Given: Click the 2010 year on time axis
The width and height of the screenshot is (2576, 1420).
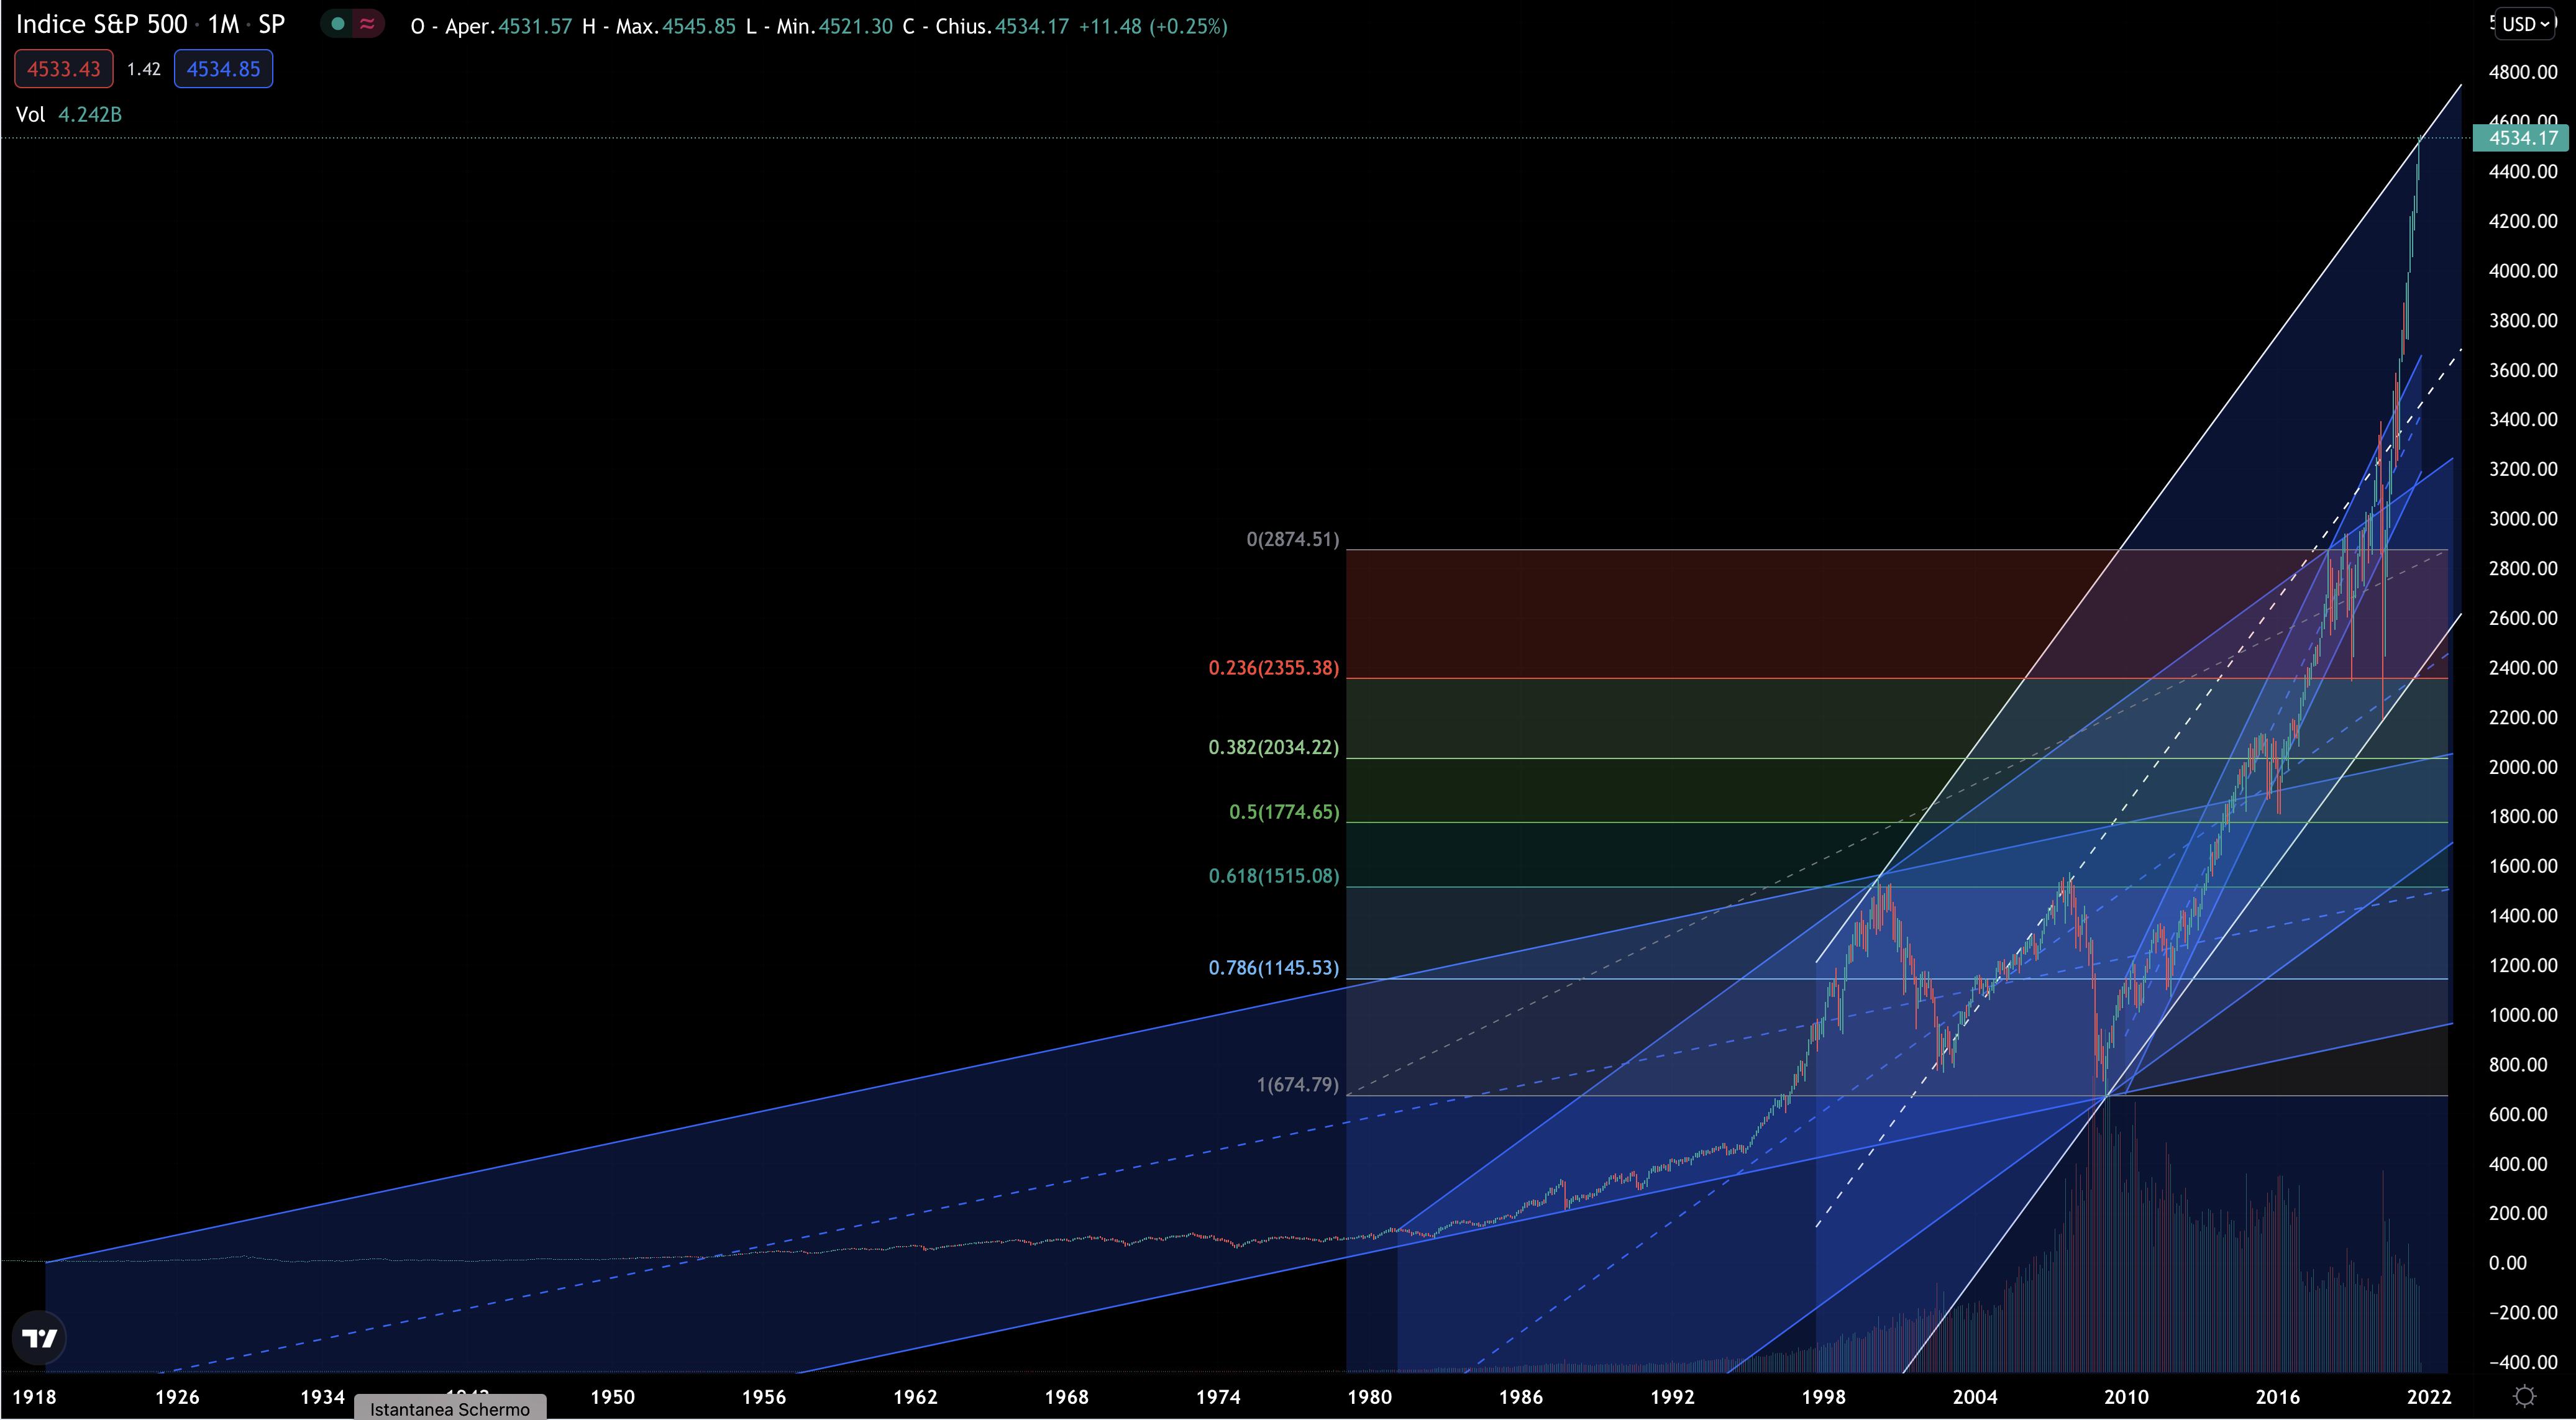Looking at the screenshot, I should pyautogui.click(x=2126, y=1396).
